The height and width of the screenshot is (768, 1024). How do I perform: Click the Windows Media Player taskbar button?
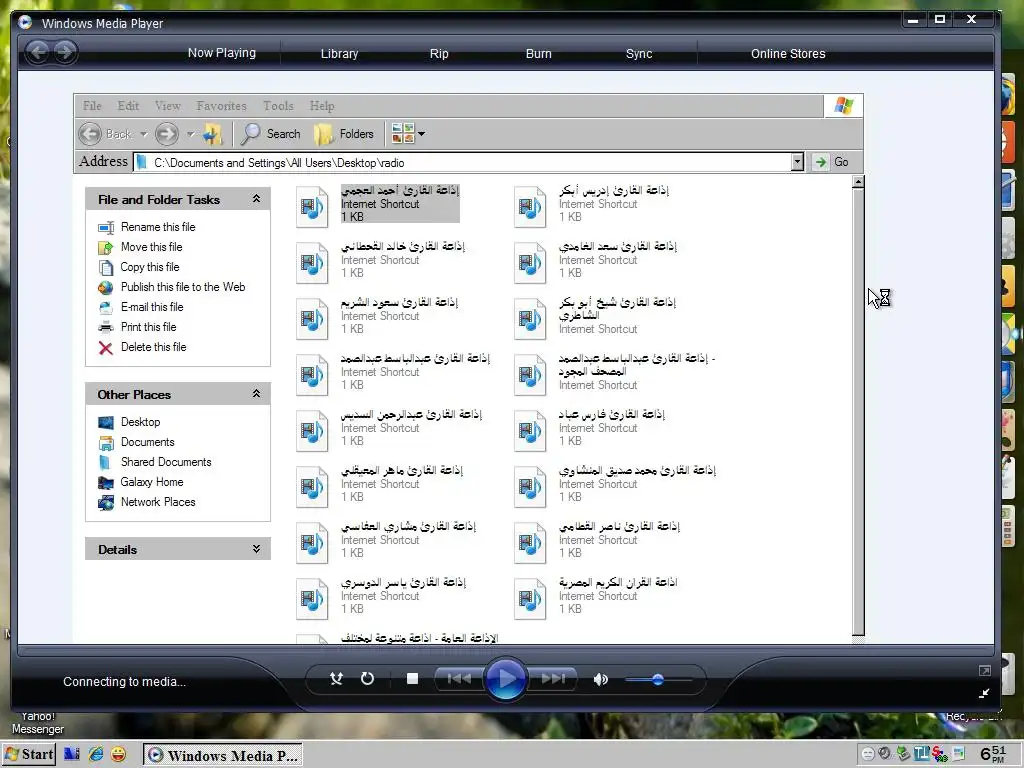coord(223,755)
